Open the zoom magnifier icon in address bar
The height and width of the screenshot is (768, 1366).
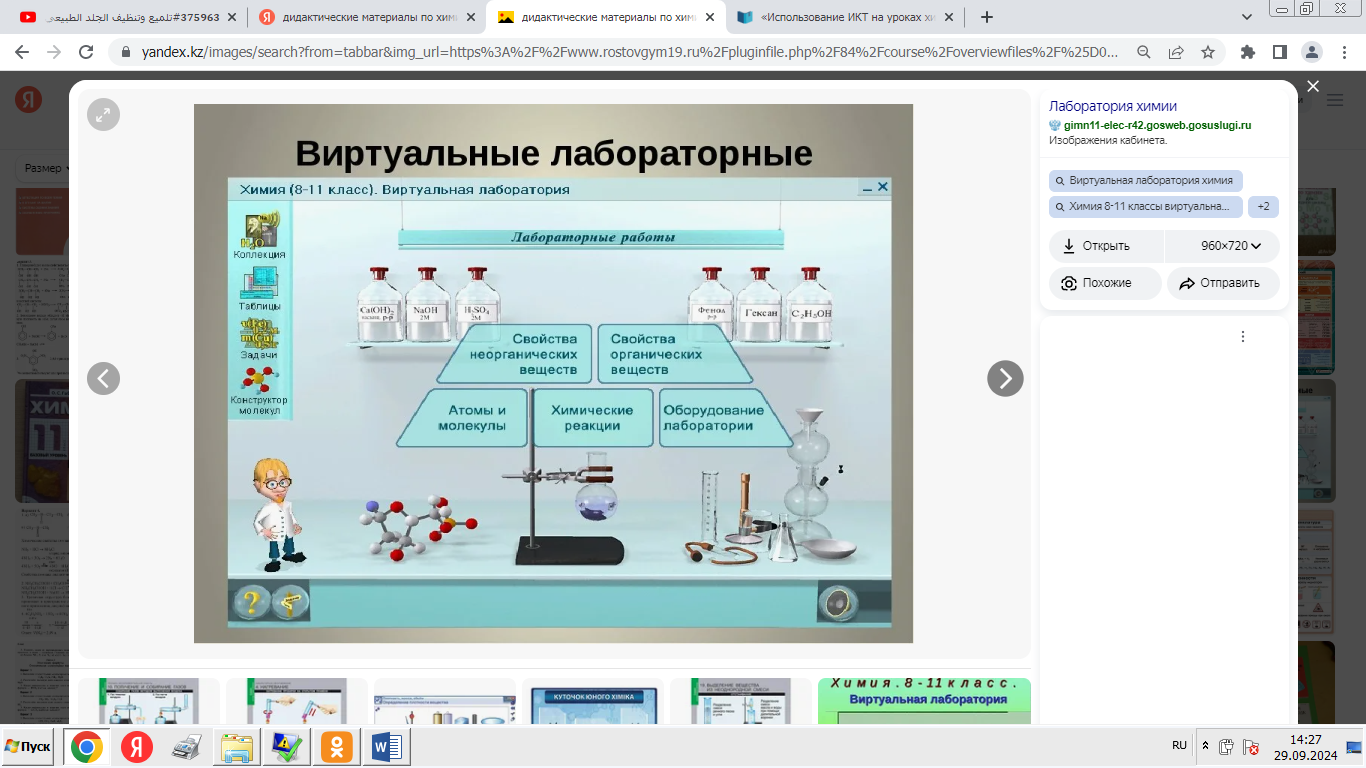pos(1144,52)
